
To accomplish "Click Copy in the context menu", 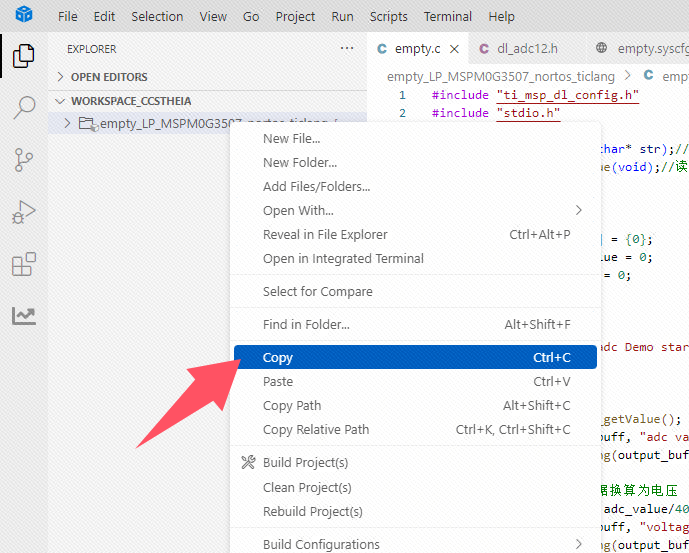I will pos(415,357).
